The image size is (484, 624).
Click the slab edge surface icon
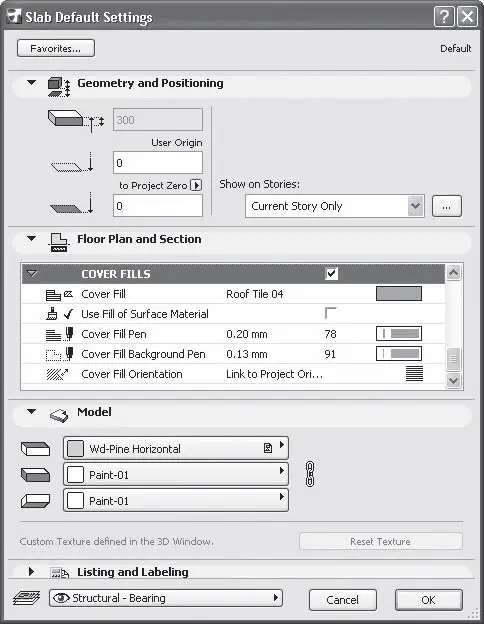[35, 475]
